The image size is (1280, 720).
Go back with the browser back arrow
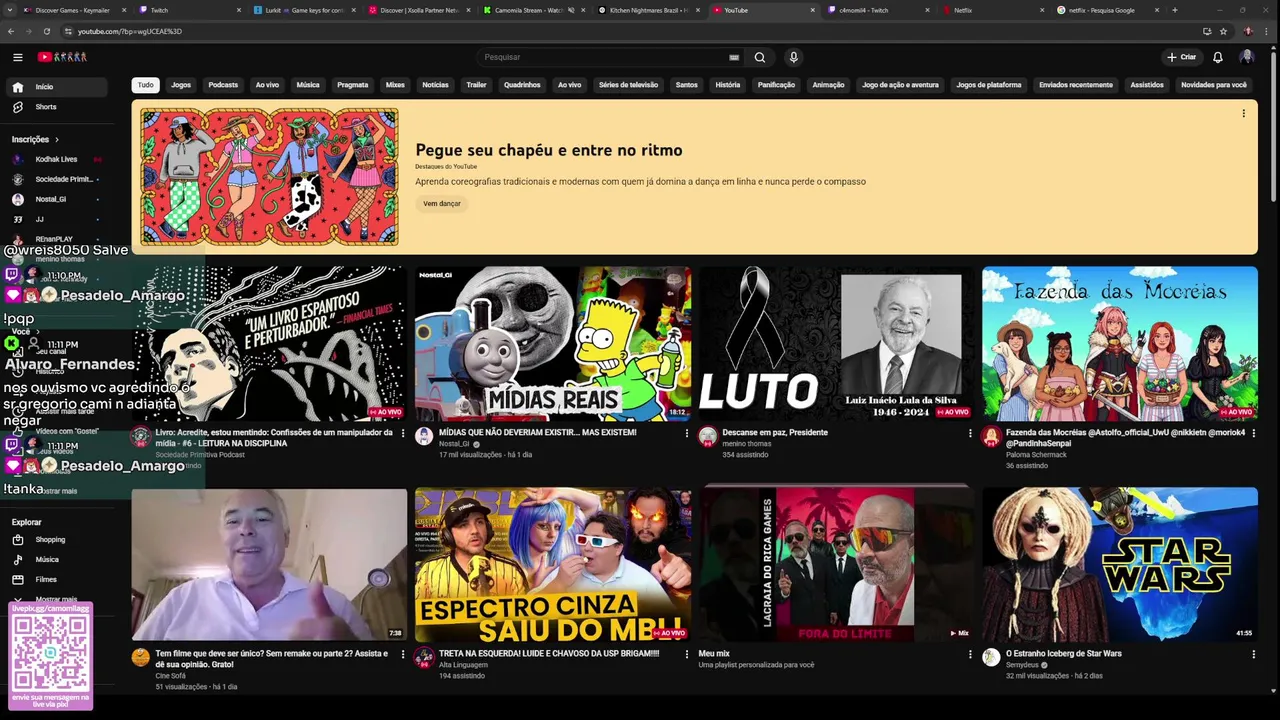(12, 31)
